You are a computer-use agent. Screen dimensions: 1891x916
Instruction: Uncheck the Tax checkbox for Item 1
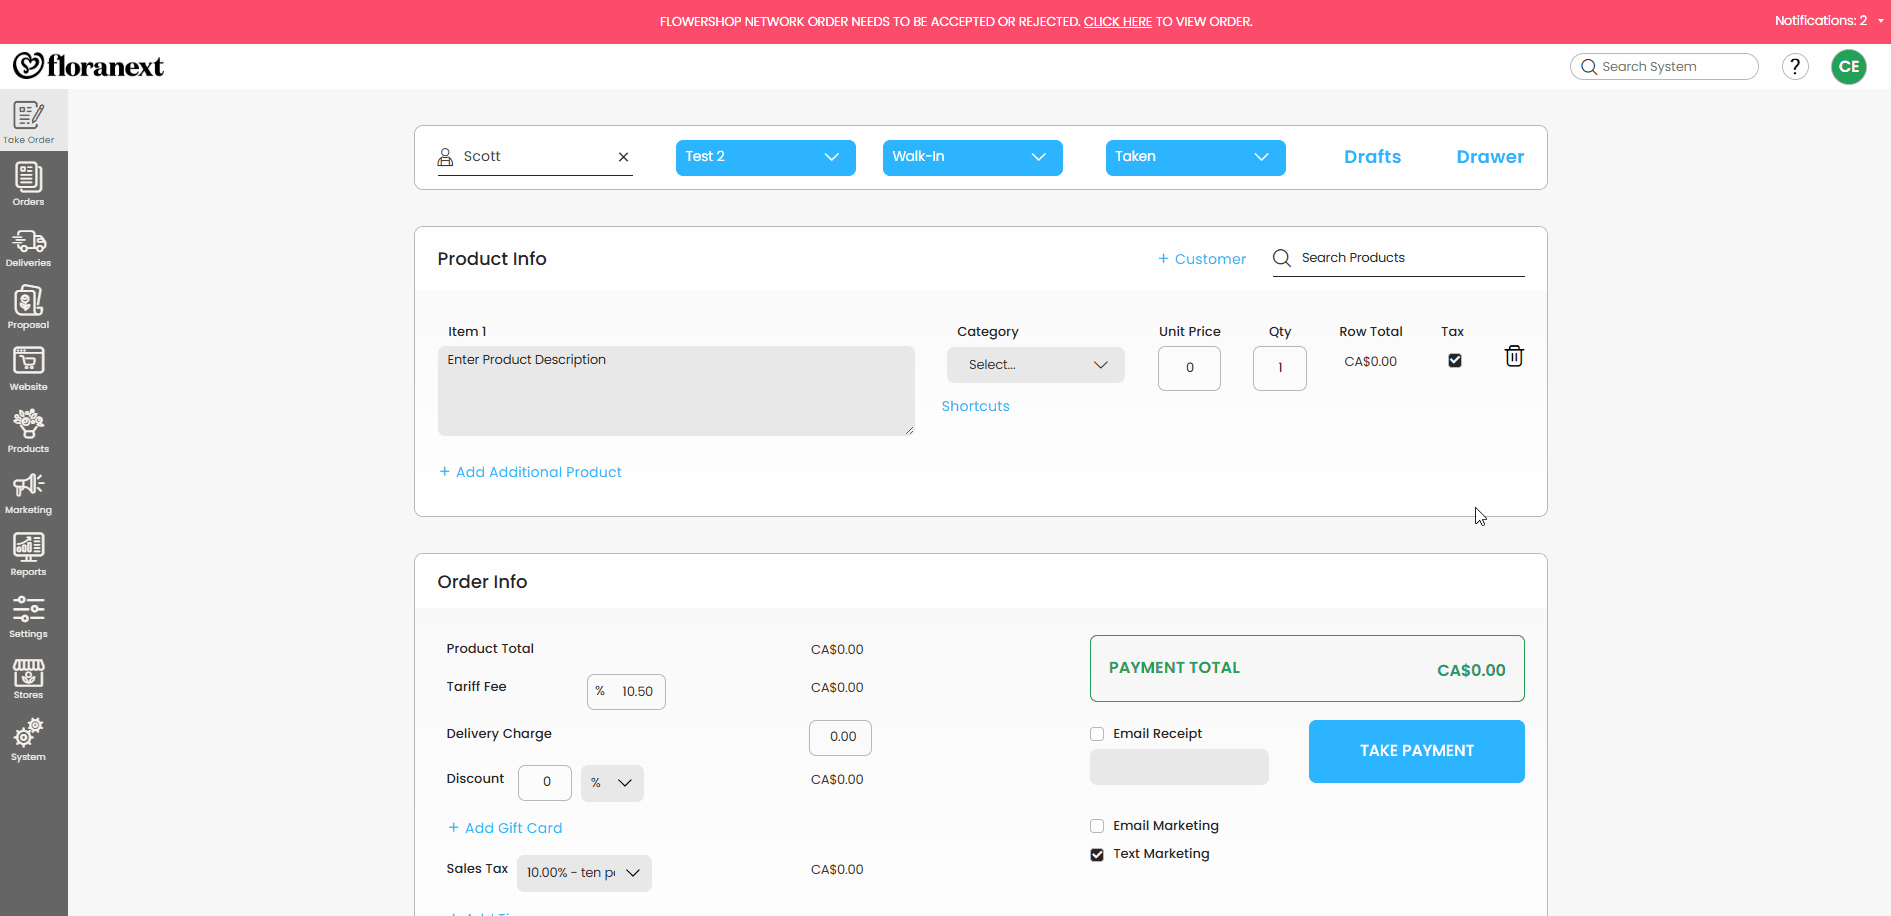coord(1455,361)
